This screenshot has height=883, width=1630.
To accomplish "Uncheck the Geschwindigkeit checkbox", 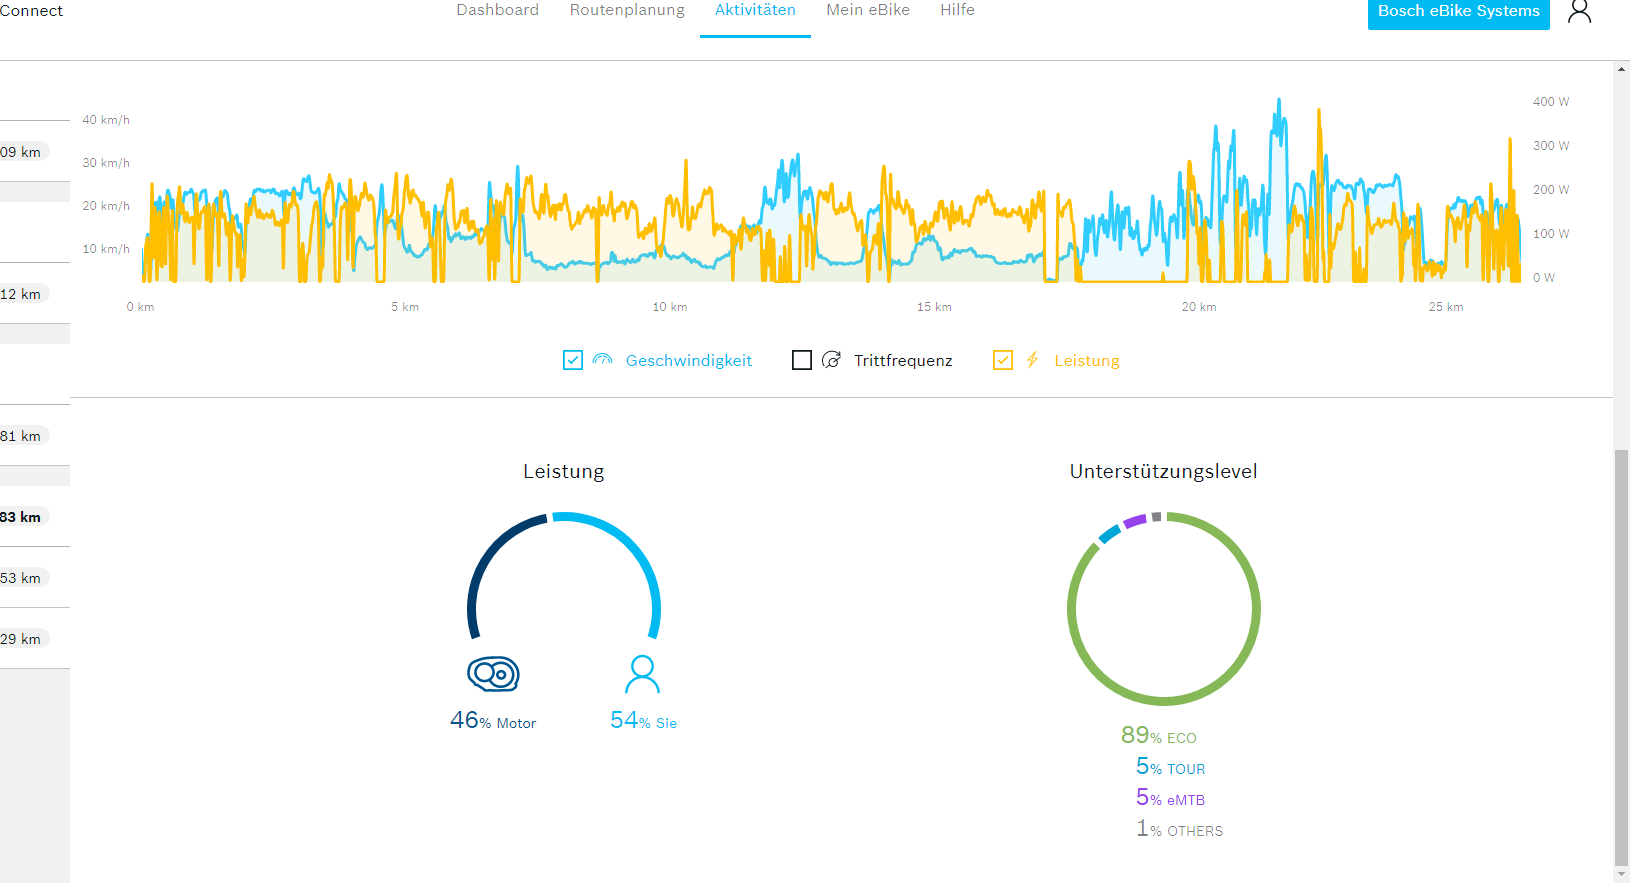I will pyautogui.click(x=573, y=360).
